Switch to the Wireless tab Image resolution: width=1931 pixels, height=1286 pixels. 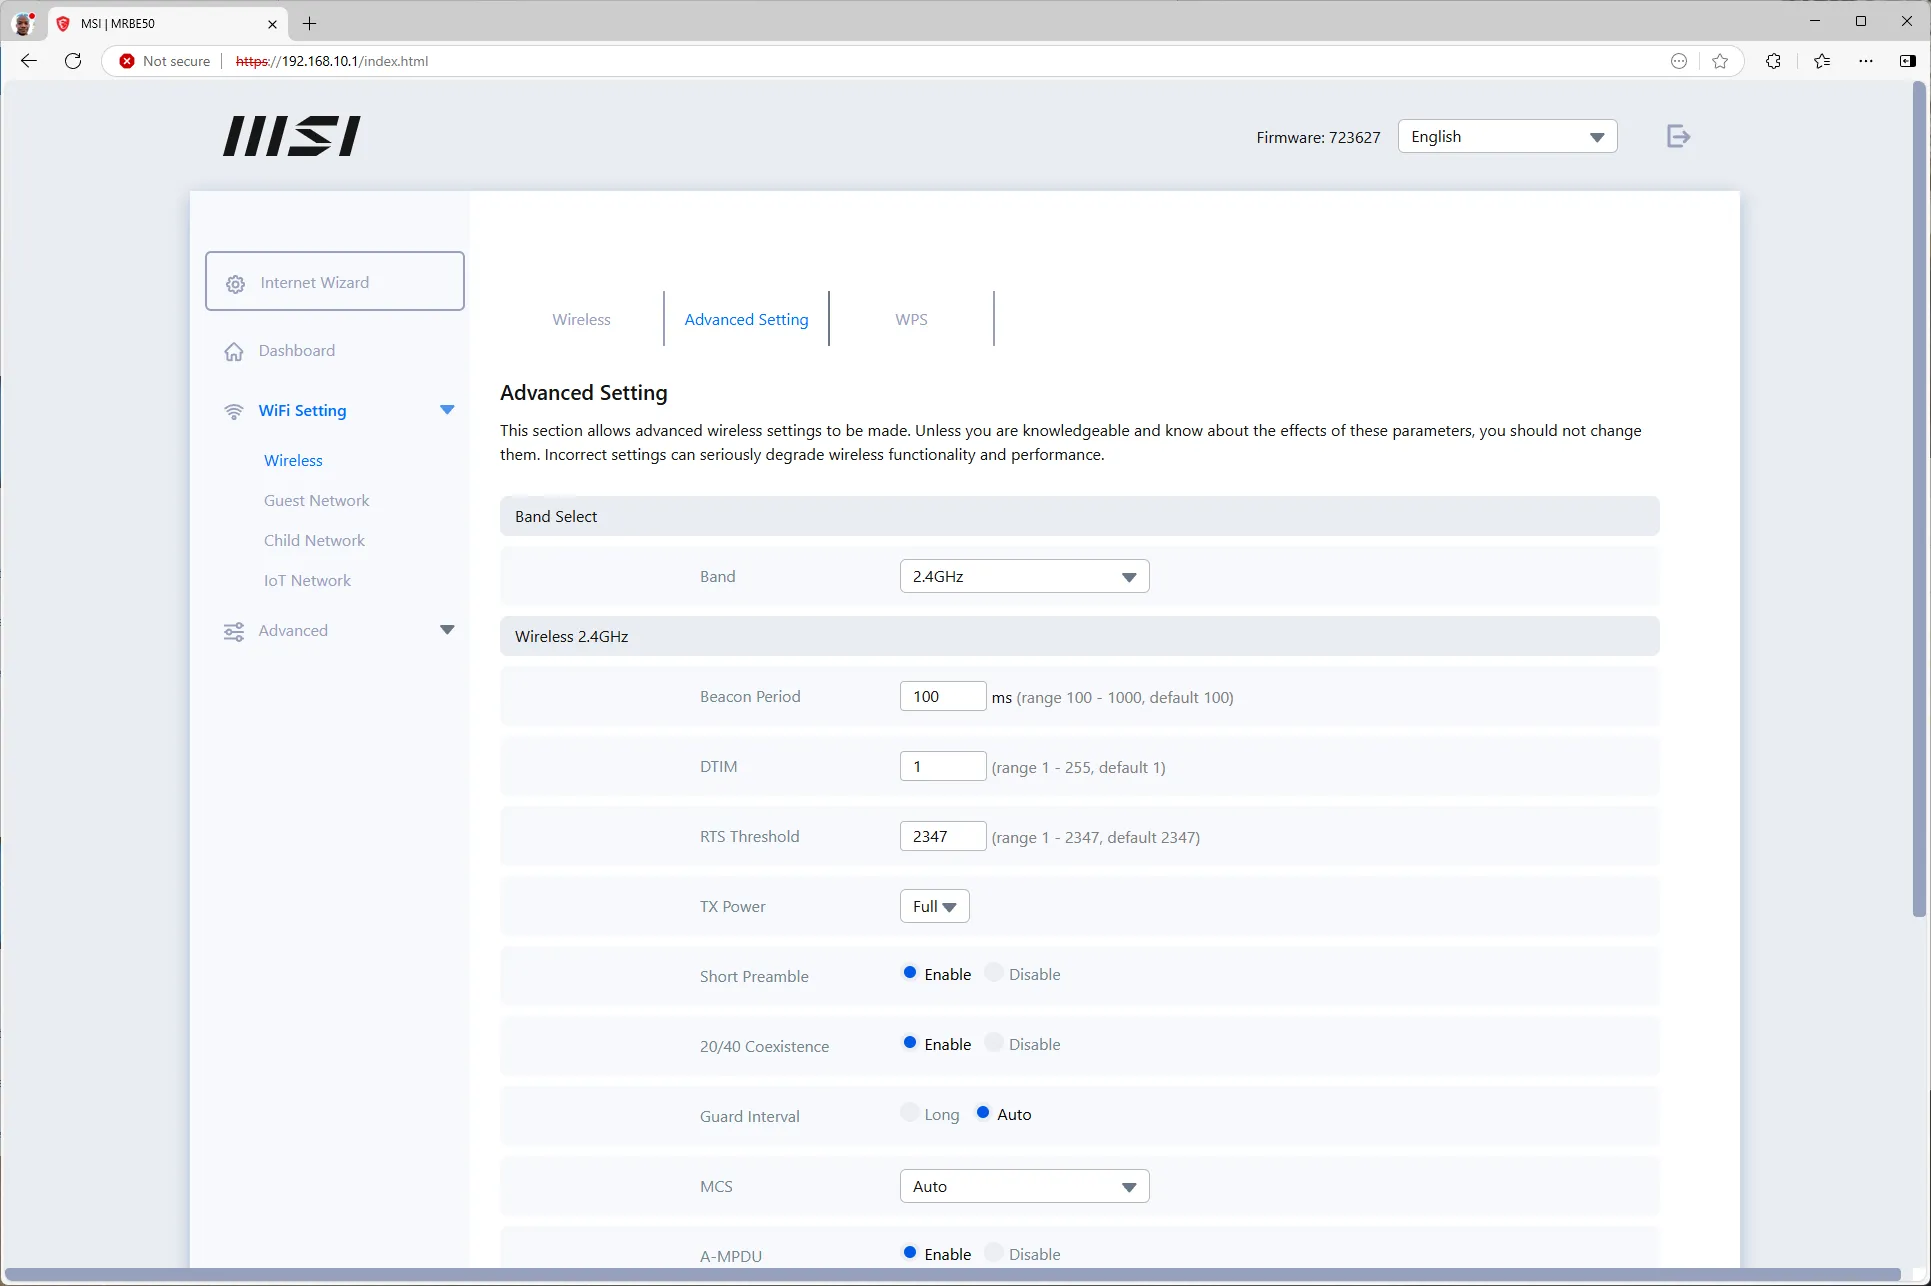(x=581, y=319)
